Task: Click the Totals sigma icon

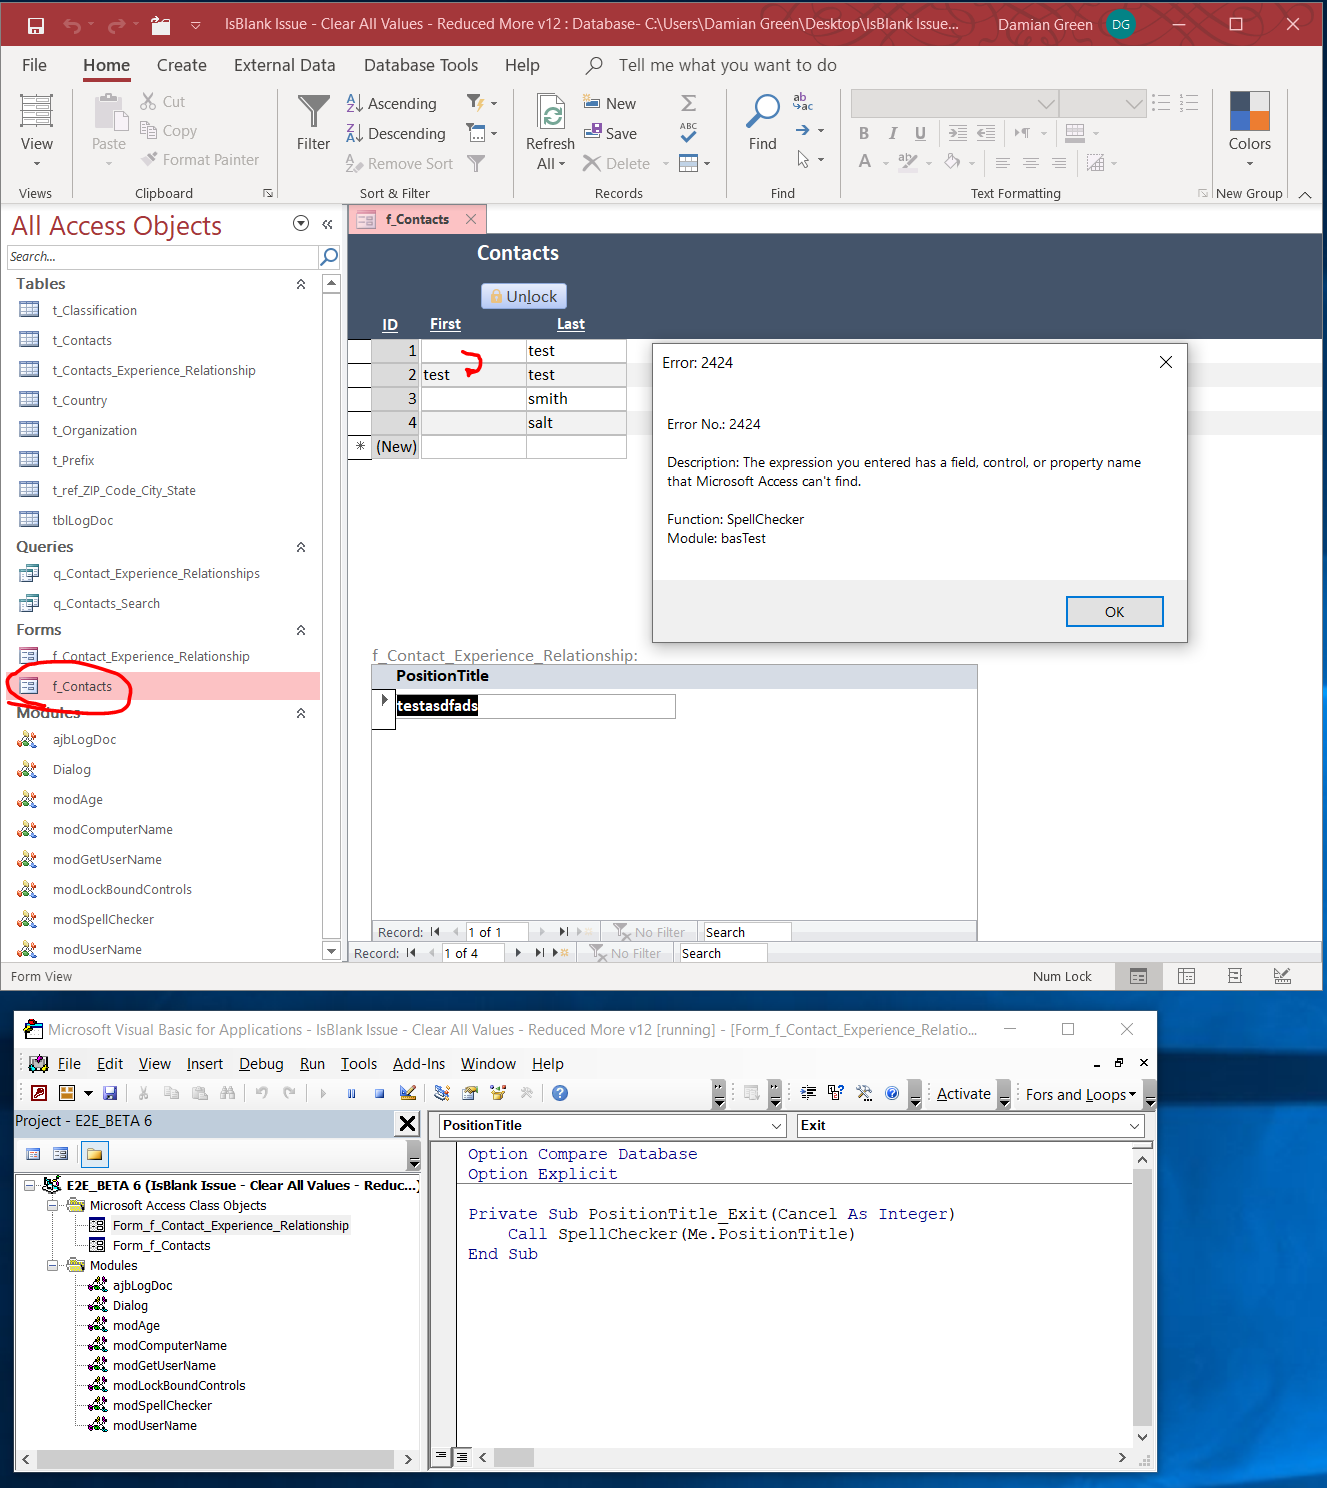Action: point(689,103)
